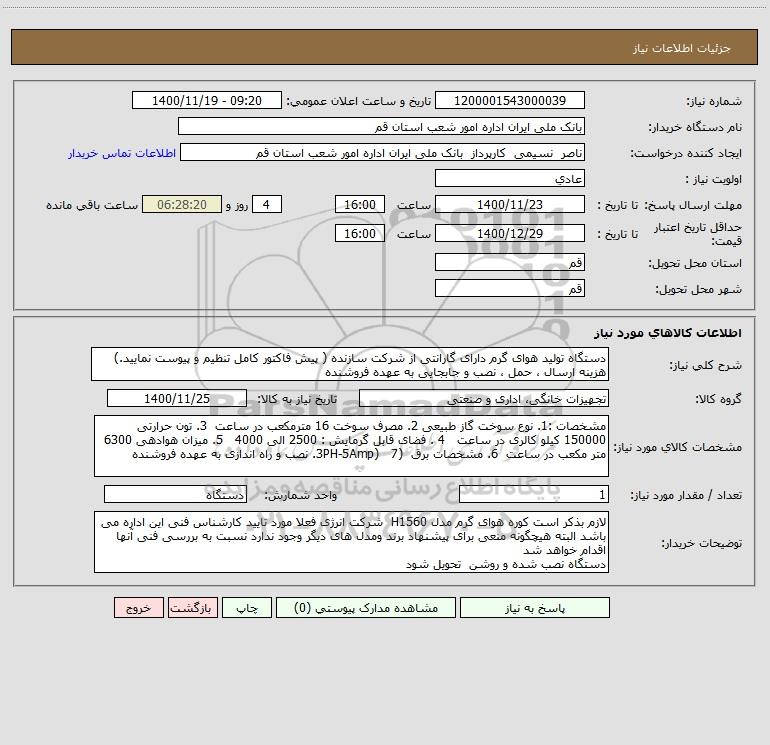Click the ساعت باقی مانده label
This screenshot has height=745, width=770.
pos(92,205)
